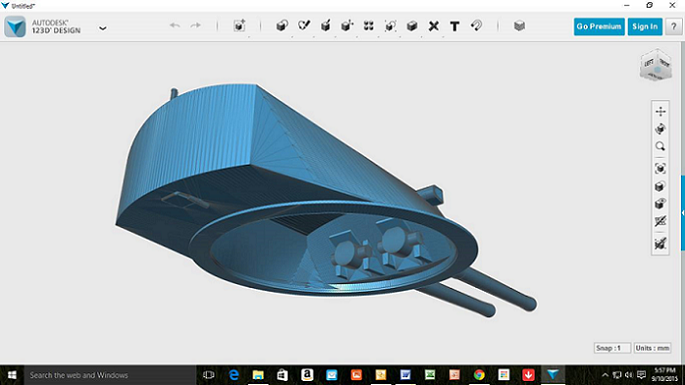Select the Zoom magnifier tool
685x385 pixels.
tap(661, 146)
